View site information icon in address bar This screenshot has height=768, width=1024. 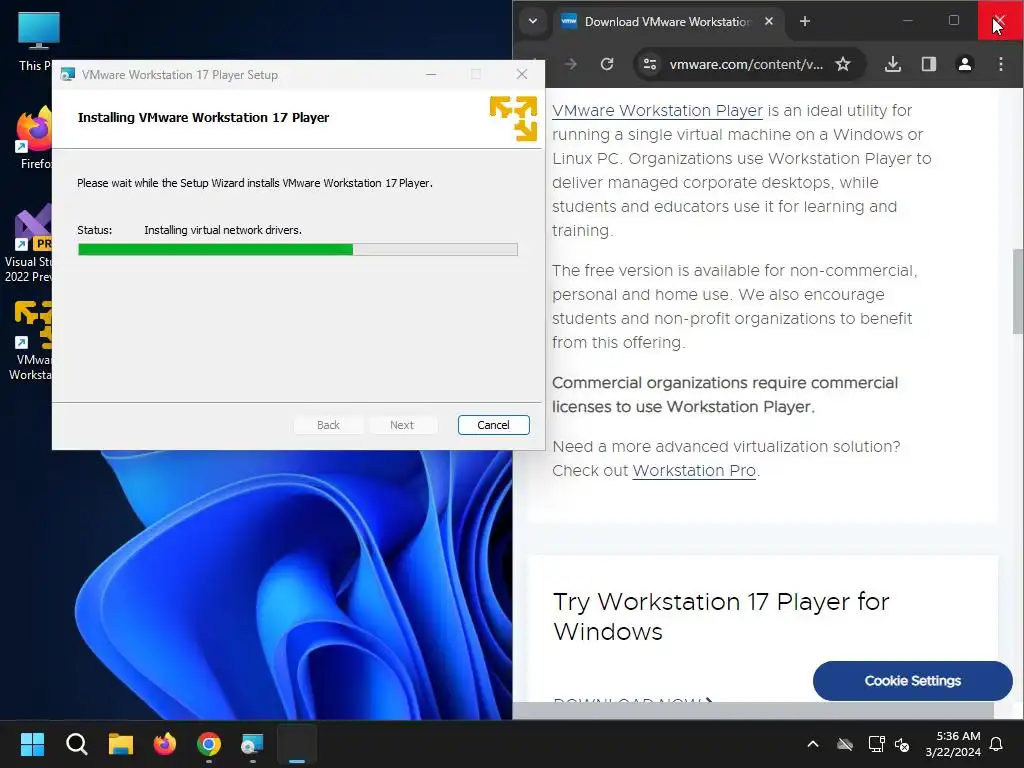coord(650,64)
